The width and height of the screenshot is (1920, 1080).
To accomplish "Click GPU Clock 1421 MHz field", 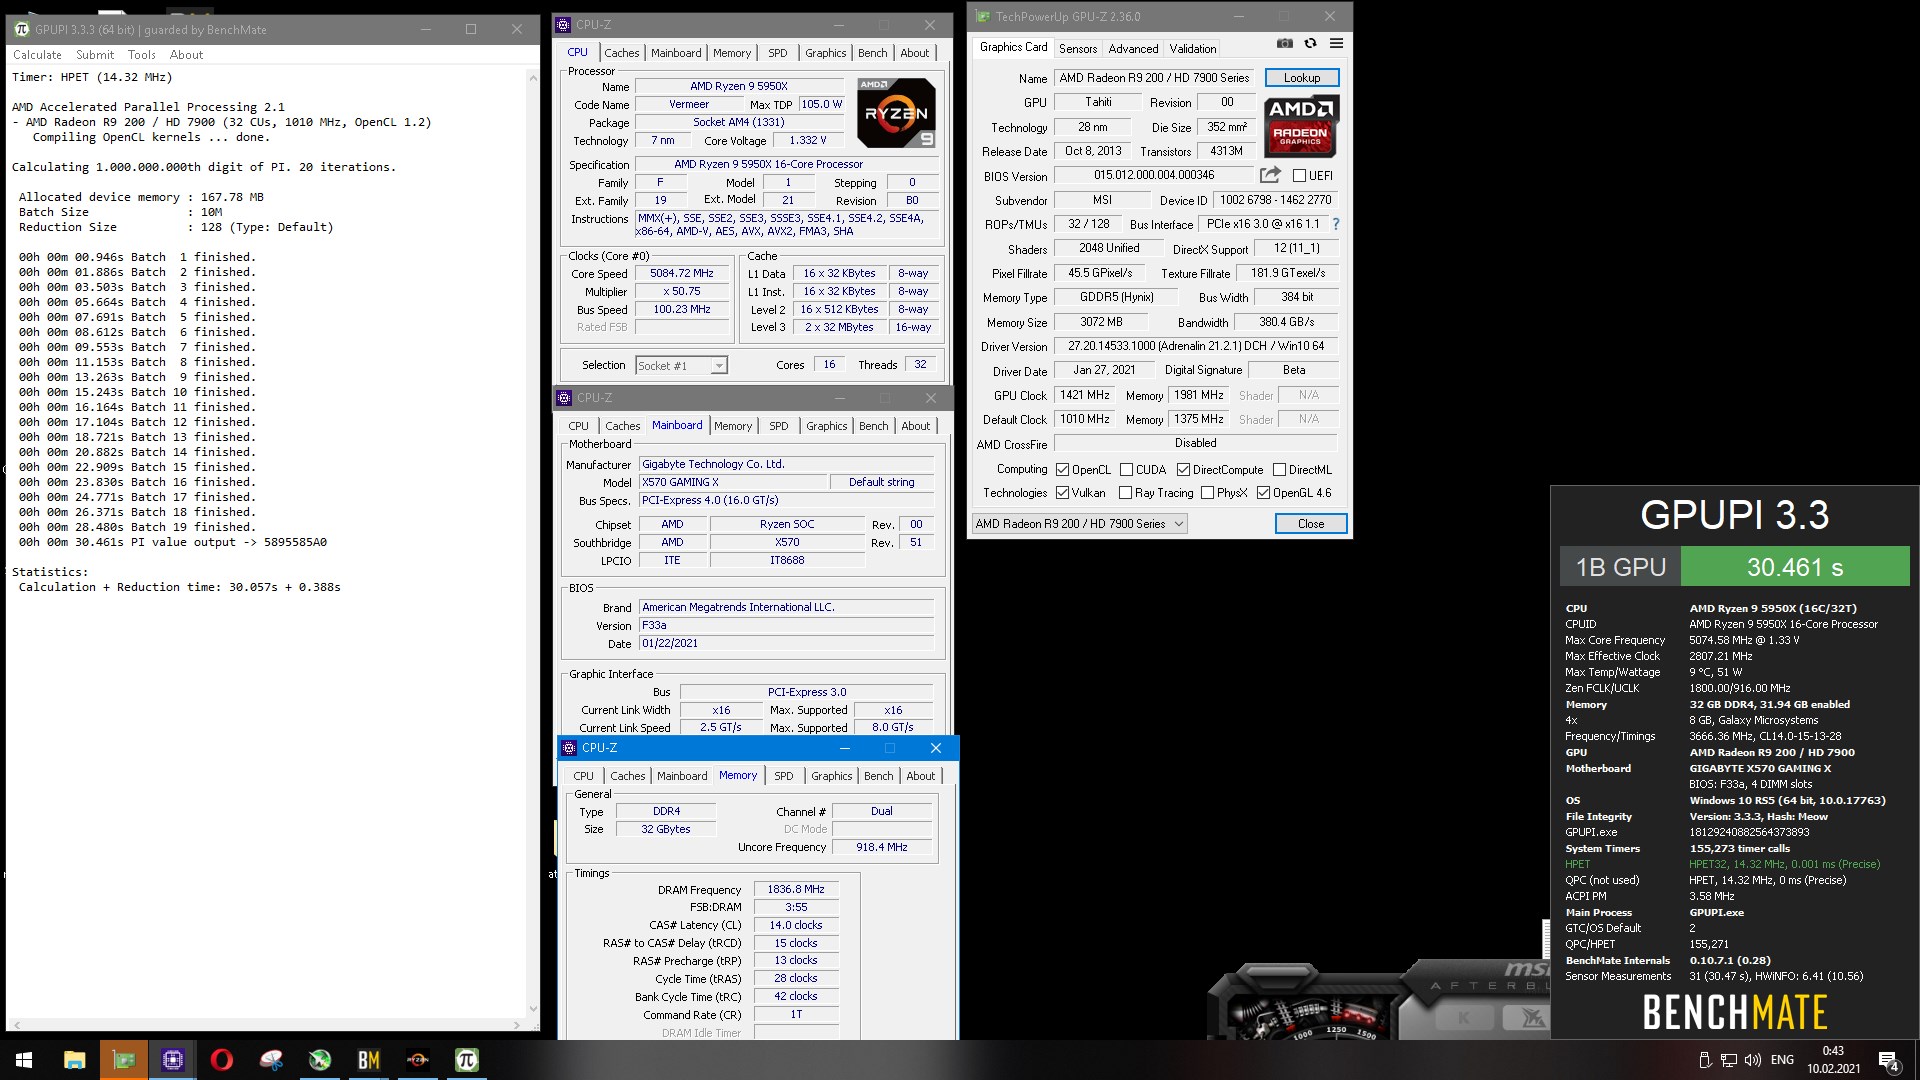I will point(1085,395).
